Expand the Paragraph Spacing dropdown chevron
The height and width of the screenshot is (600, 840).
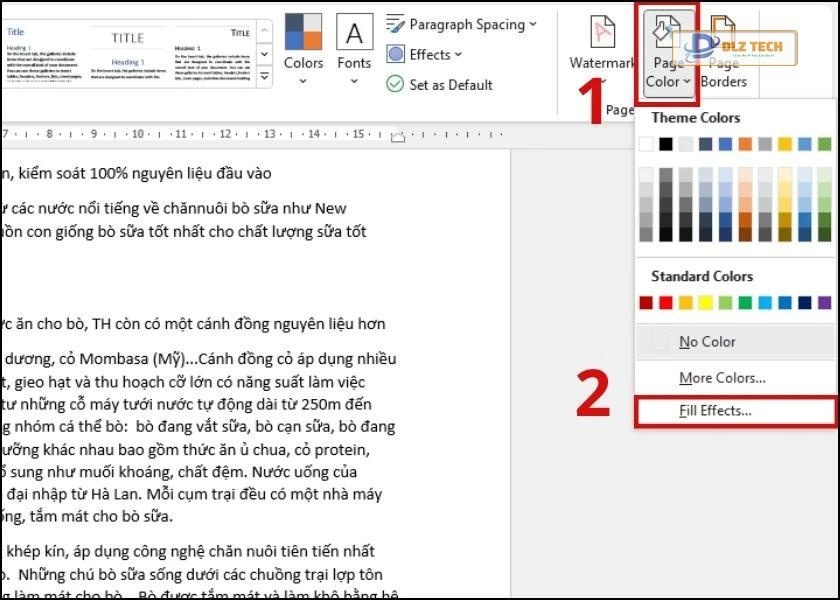pyautogui.click(x=533, y=24)
